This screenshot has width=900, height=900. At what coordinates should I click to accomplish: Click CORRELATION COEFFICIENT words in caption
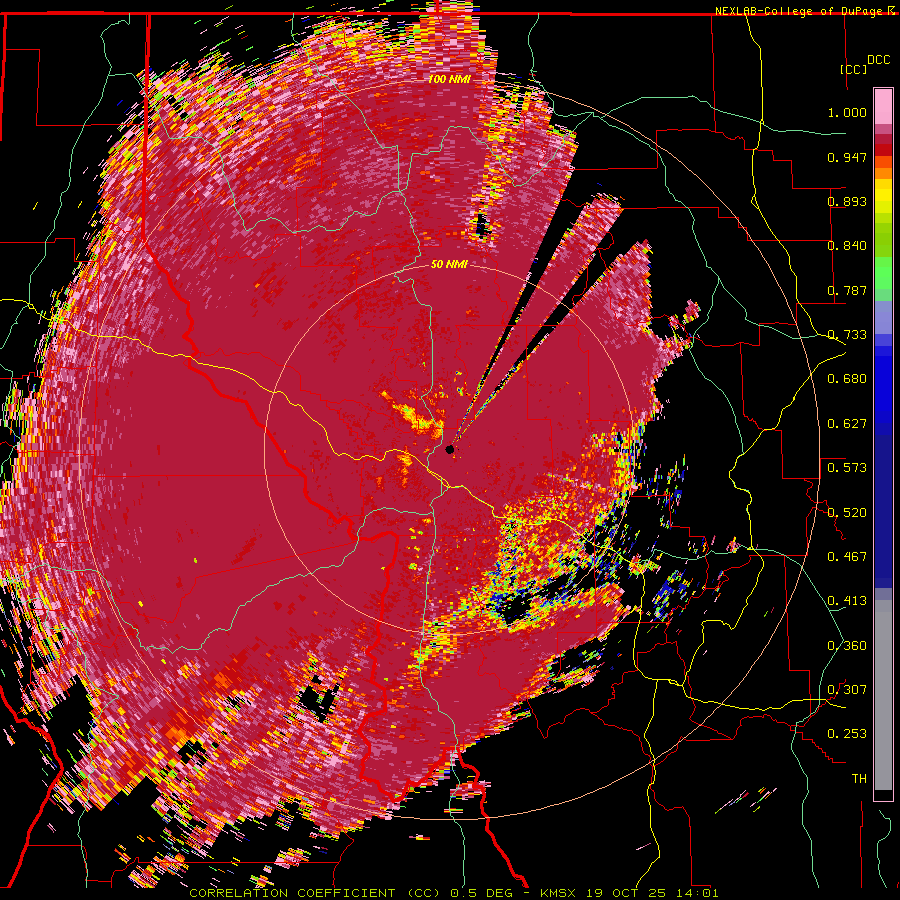292,893
